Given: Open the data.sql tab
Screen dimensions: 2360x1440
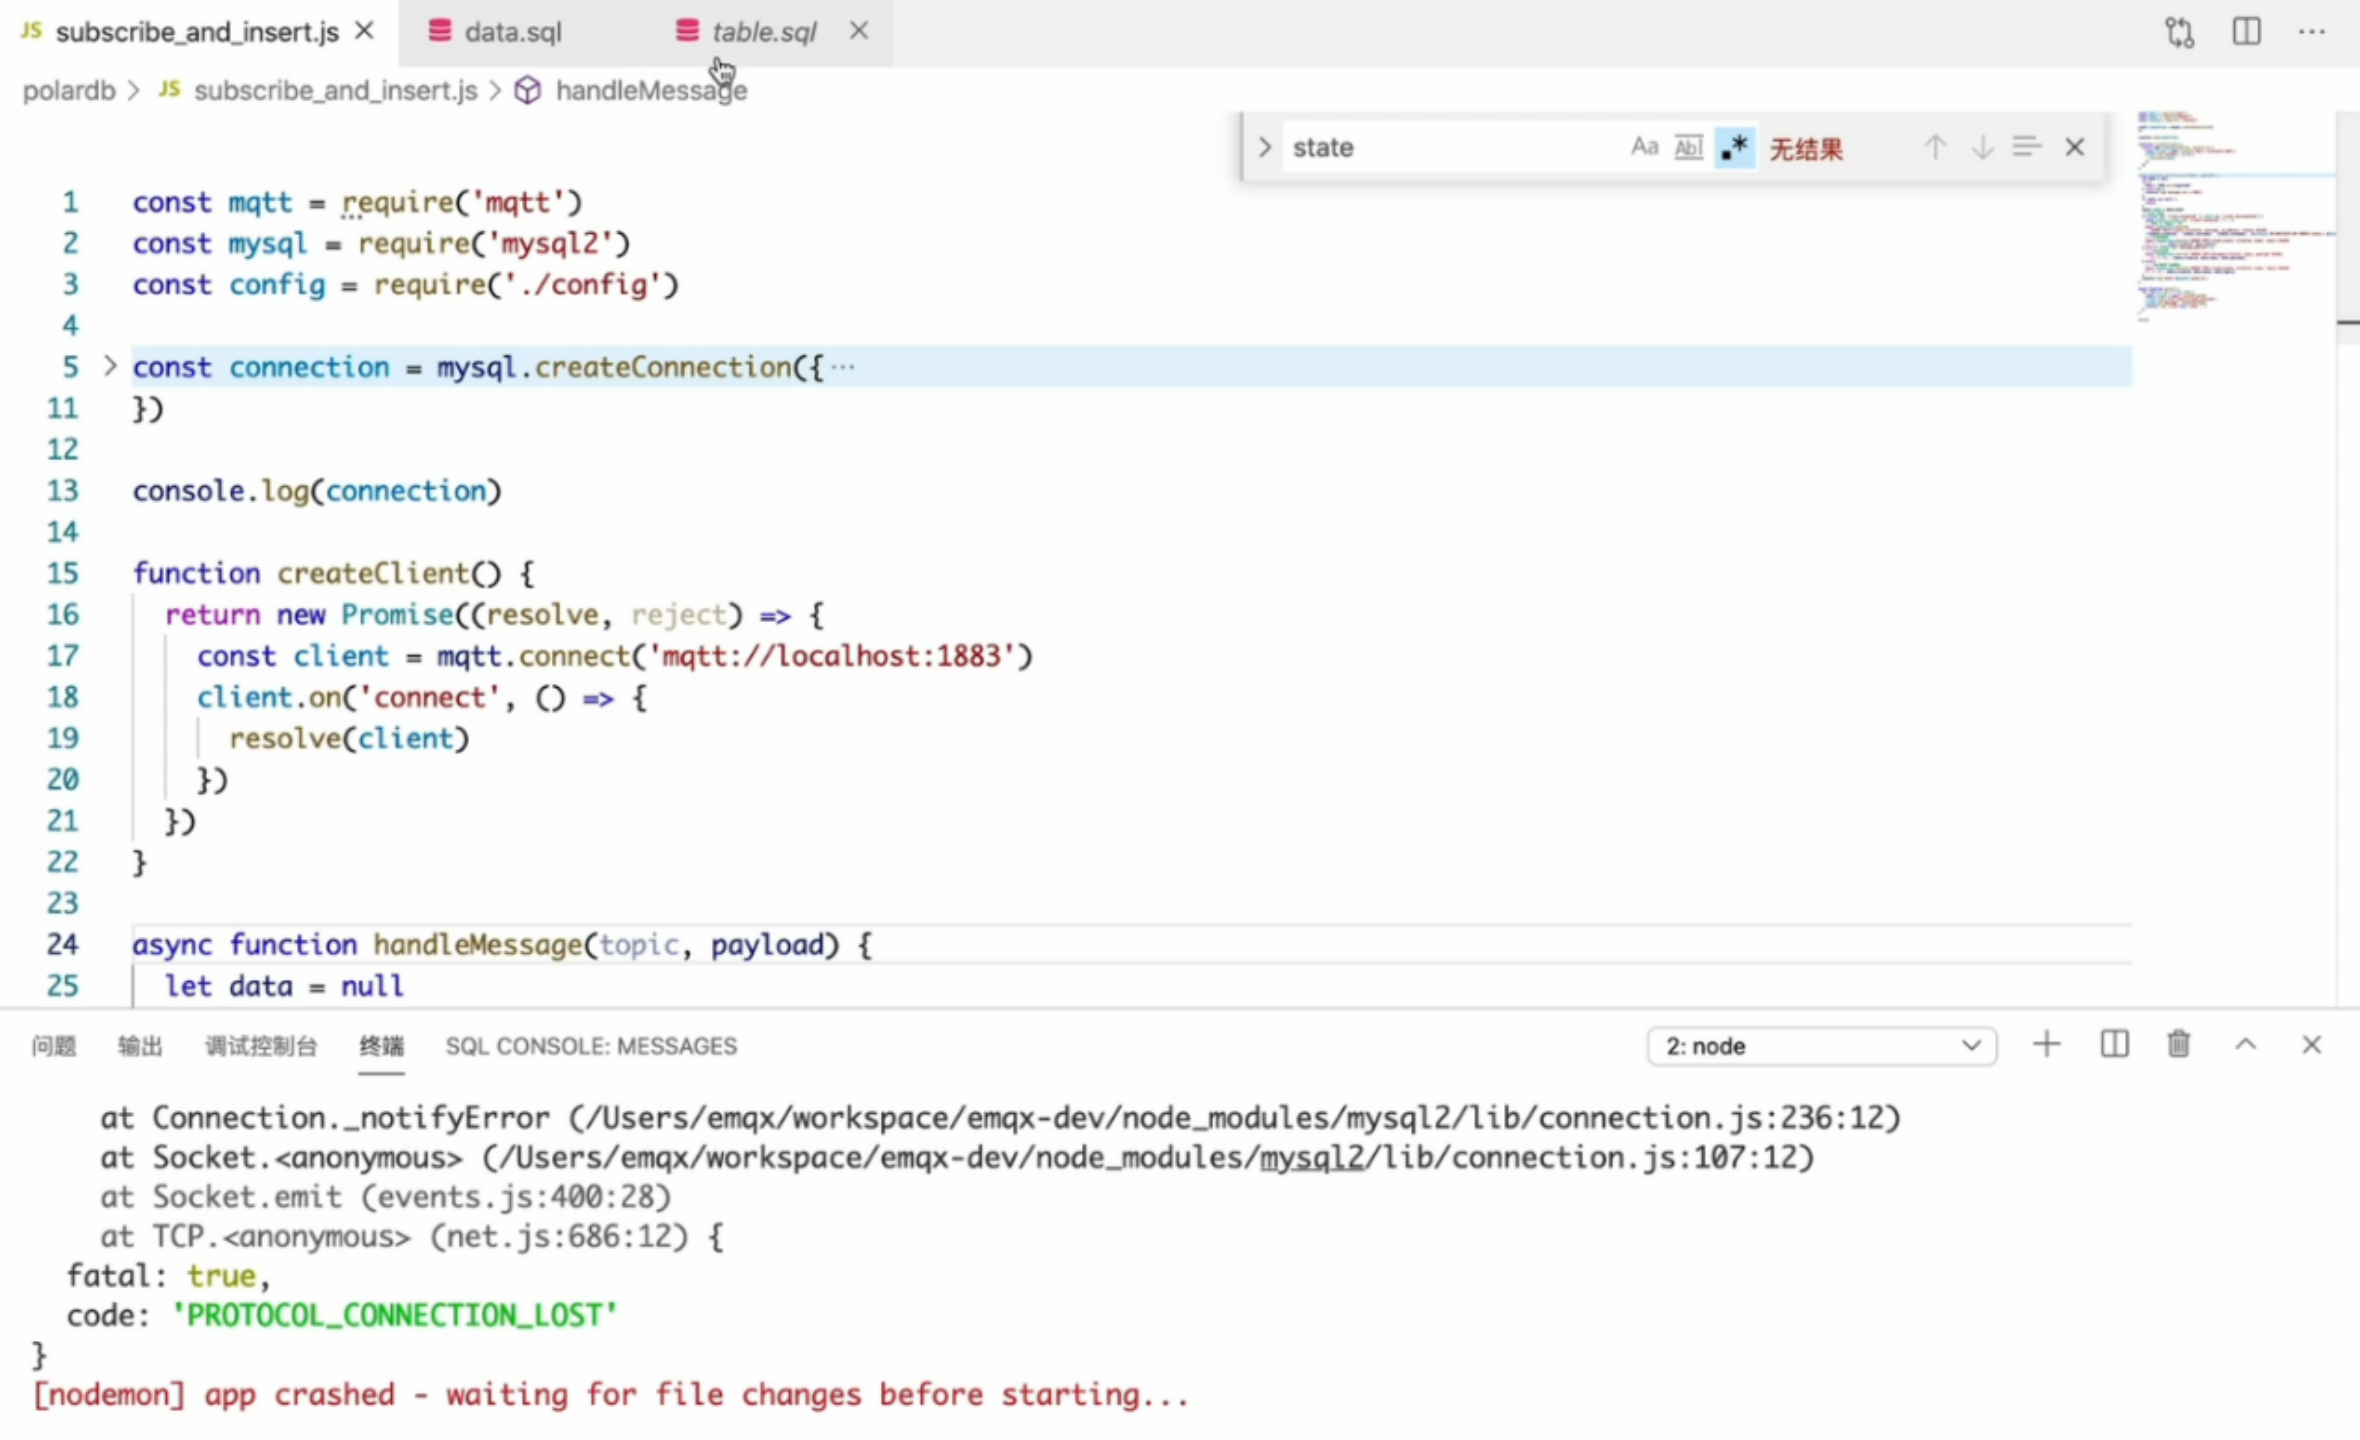Looking at the screenshot, I should [513, 32].
